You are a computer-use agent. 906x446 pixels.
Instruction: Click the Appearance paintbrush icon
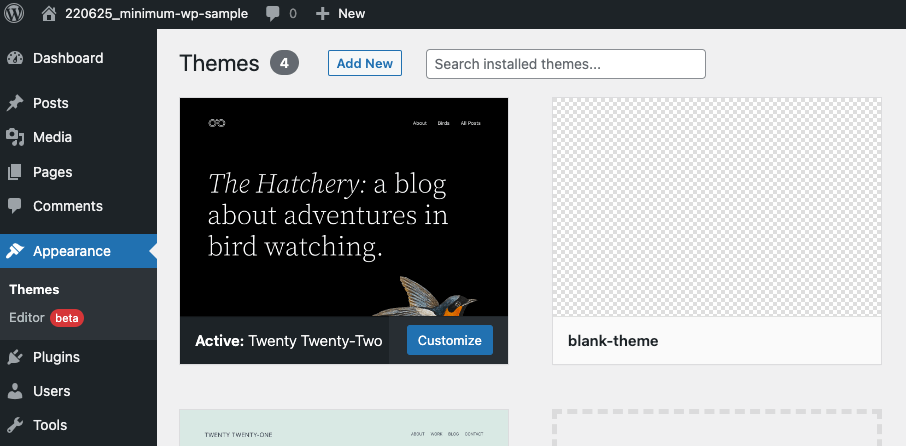[x=15, y=251]
